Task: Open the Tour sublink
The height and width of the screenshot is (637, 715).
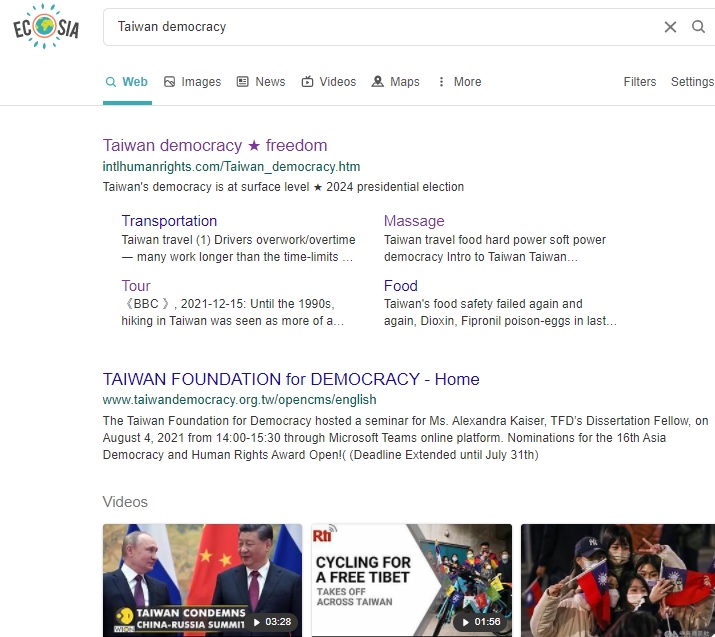Action: 136,286
